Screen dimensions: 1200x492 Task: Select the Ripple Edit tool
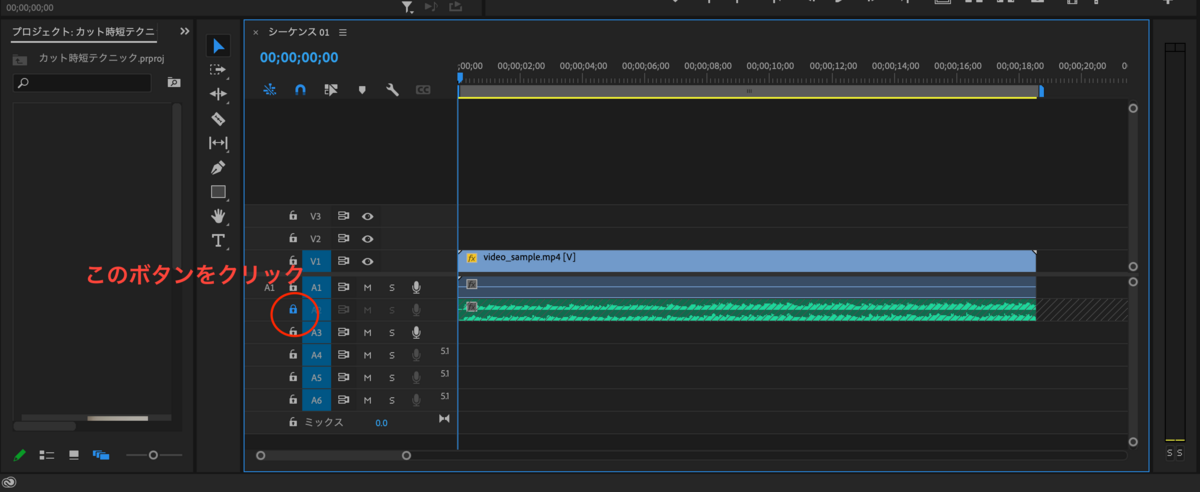[218, 94]
